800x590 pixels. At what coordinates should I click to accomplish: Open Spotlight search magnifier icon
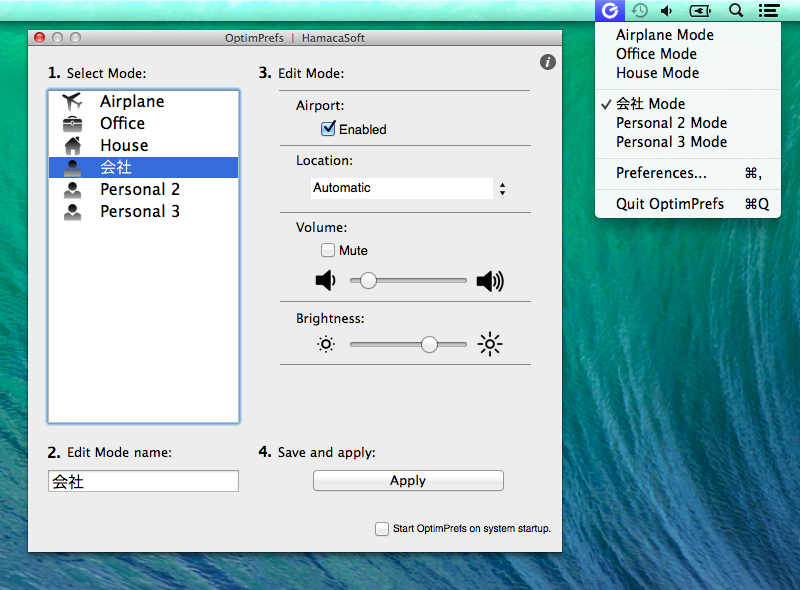(x=736, y=10)
